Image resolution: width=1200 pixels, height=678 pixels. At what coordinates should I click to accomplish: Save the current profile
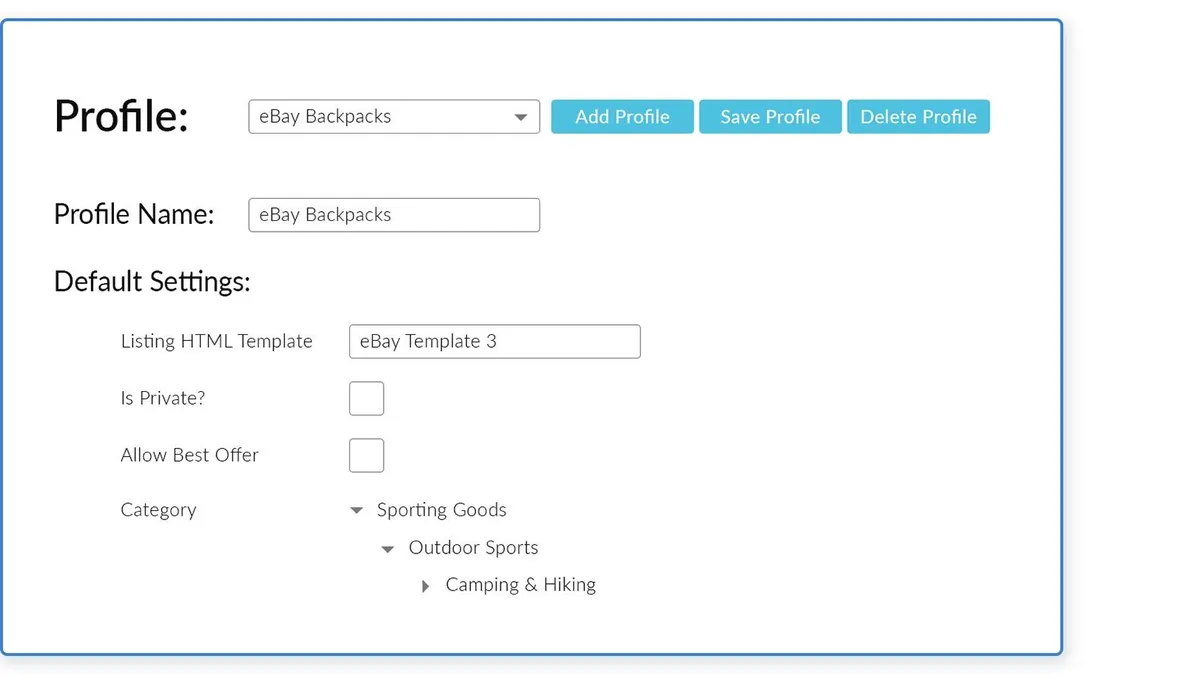click(770, 117)
